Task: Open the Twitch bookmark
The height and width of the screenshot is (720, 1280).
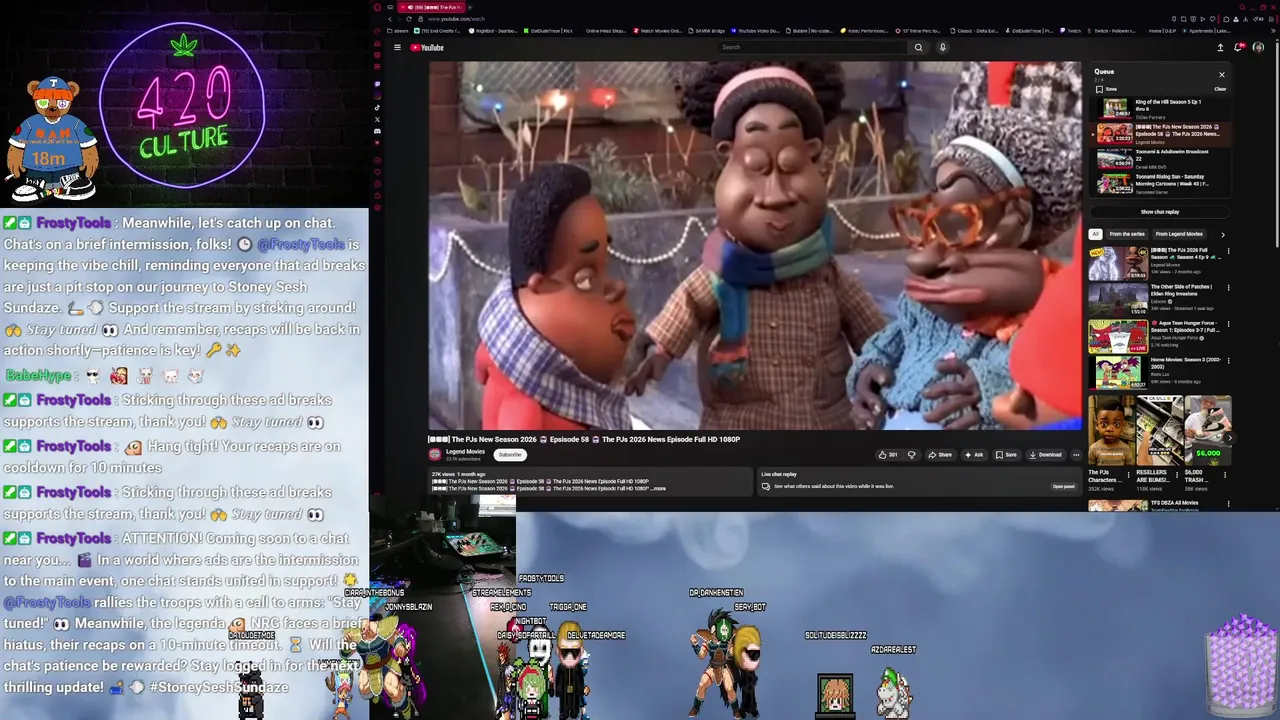Action: pos(1071,31)
